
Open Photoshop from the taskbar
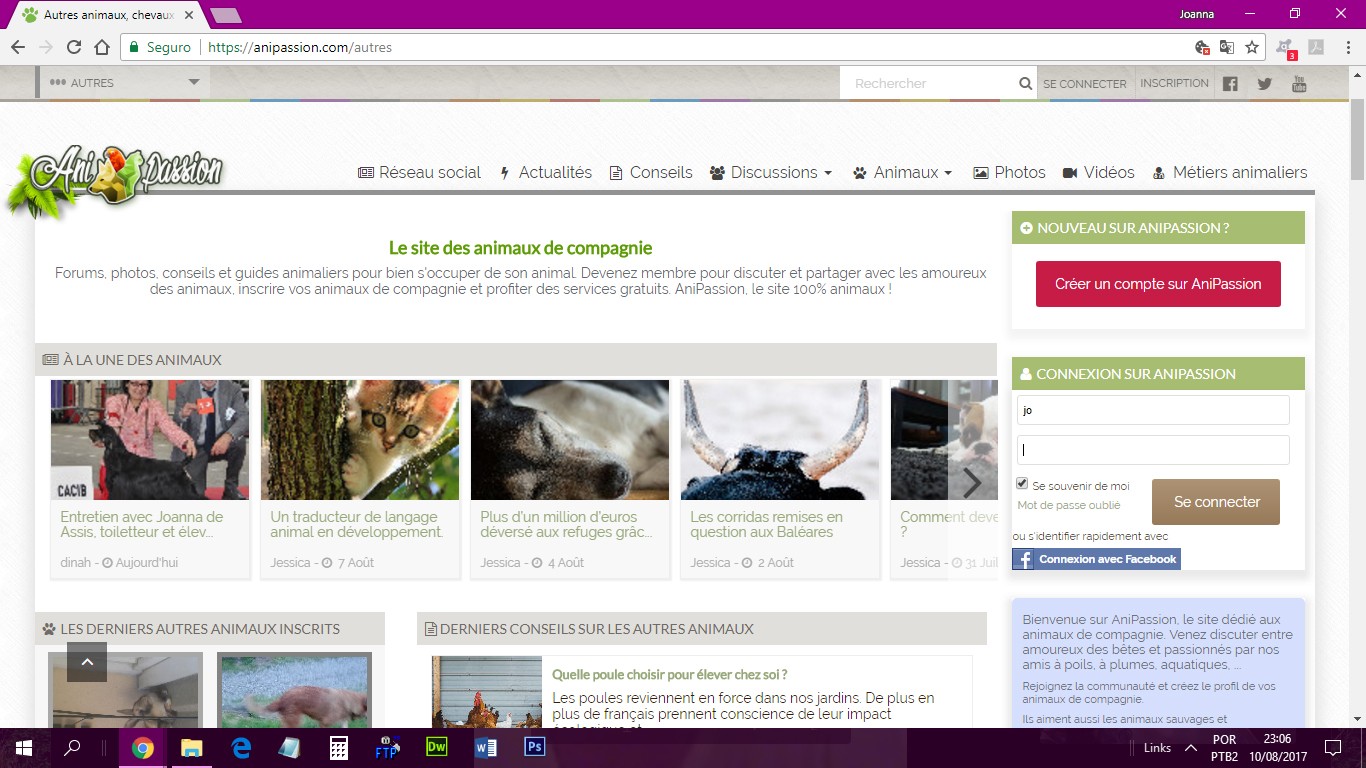[x=535, y=747]
